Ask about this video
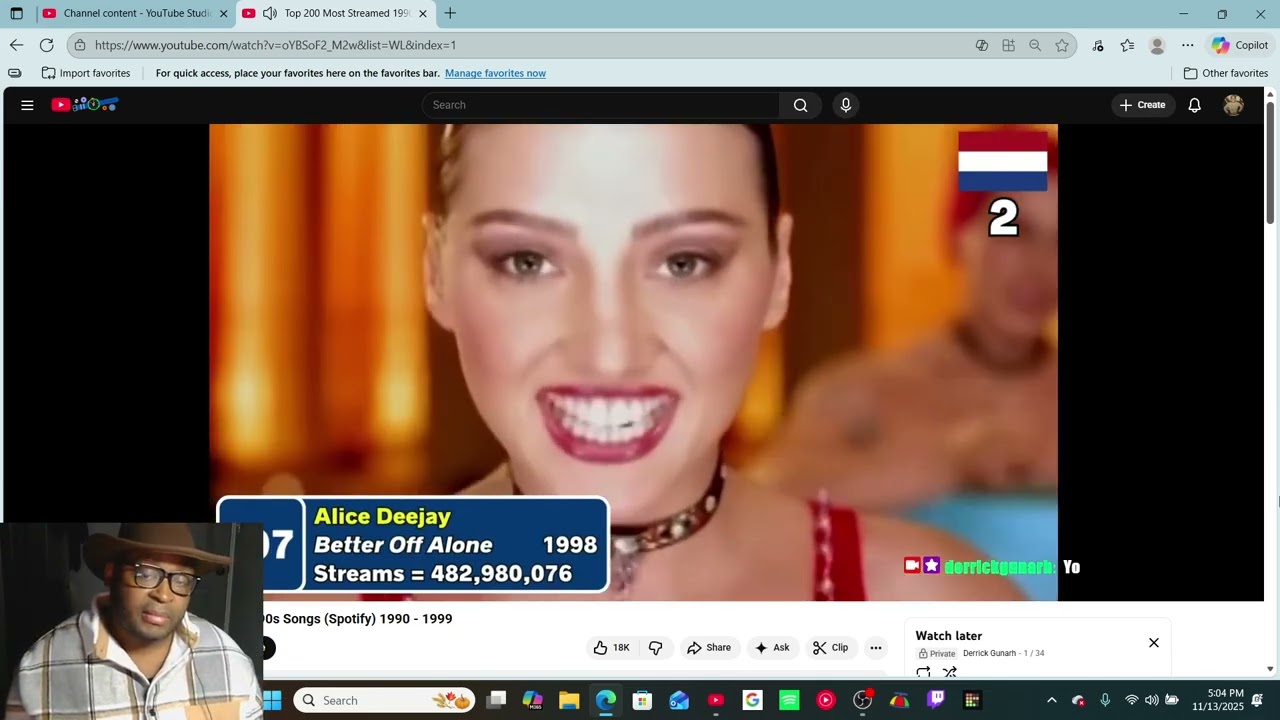This screenshot has width=1280, height=720. click(x=772, y=648)
